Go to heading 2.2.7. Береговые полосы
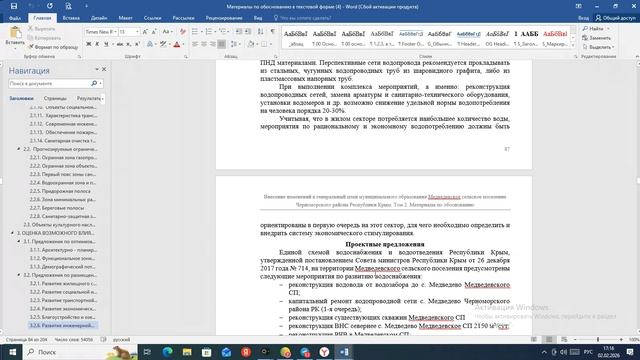Image resolution: width=640 pixels, height=360 pixels. [57, 208]
